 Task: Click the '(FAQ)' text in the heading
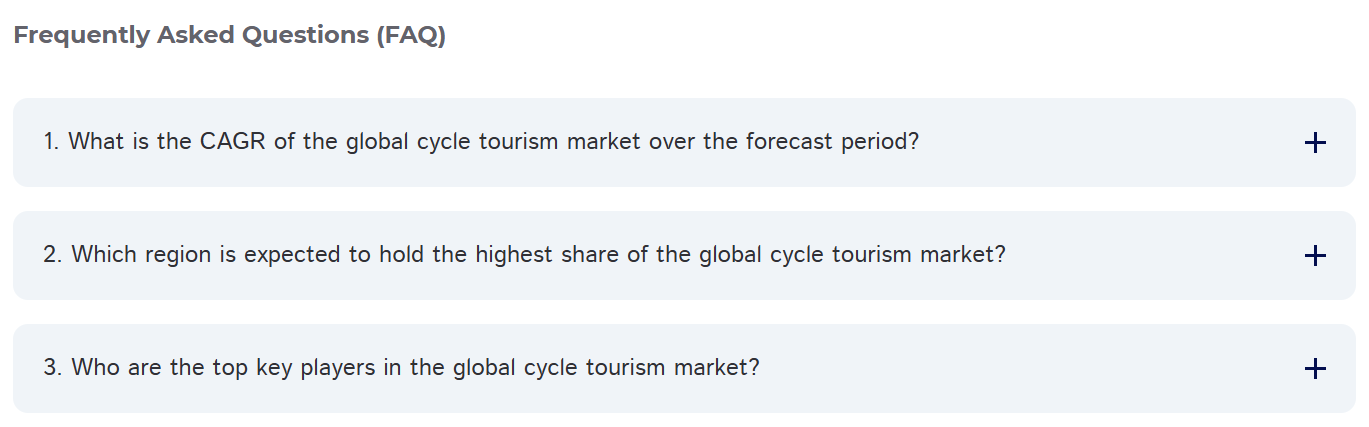coord(411,36)
